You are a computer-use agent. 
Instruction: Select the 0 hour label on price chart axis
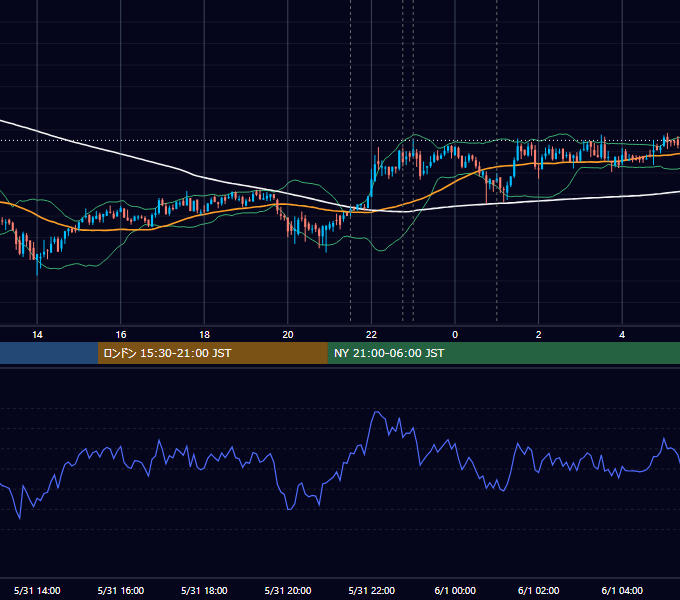(455, 335)
